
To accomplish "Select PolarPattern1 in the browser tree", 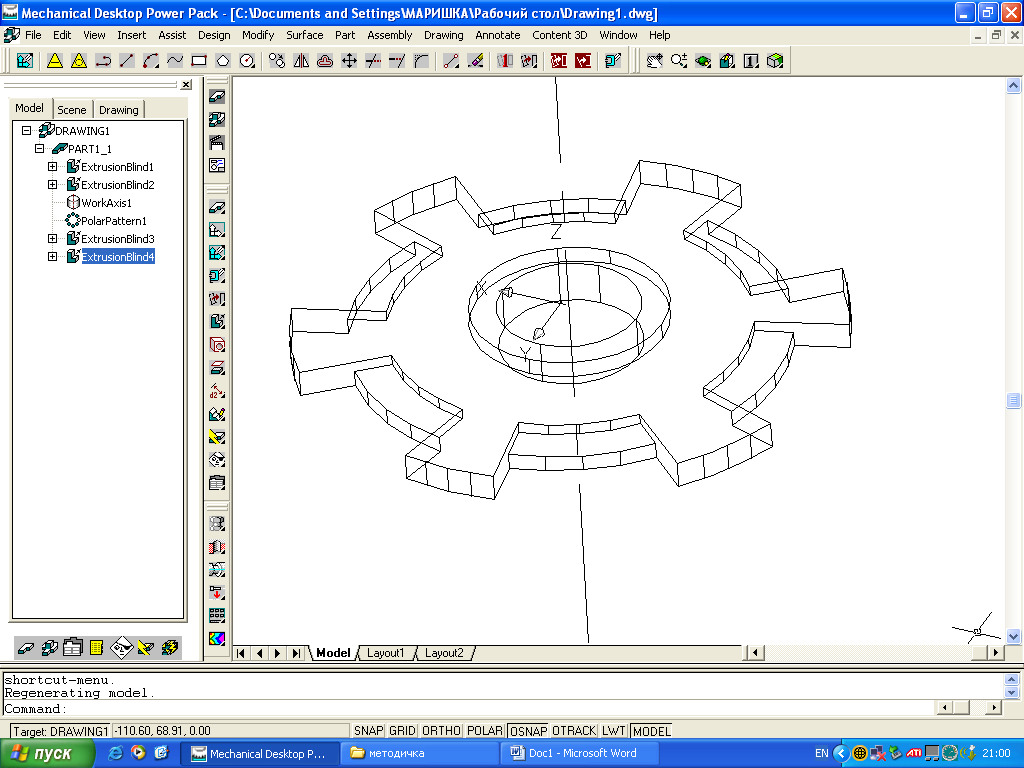I will point(114,221).
